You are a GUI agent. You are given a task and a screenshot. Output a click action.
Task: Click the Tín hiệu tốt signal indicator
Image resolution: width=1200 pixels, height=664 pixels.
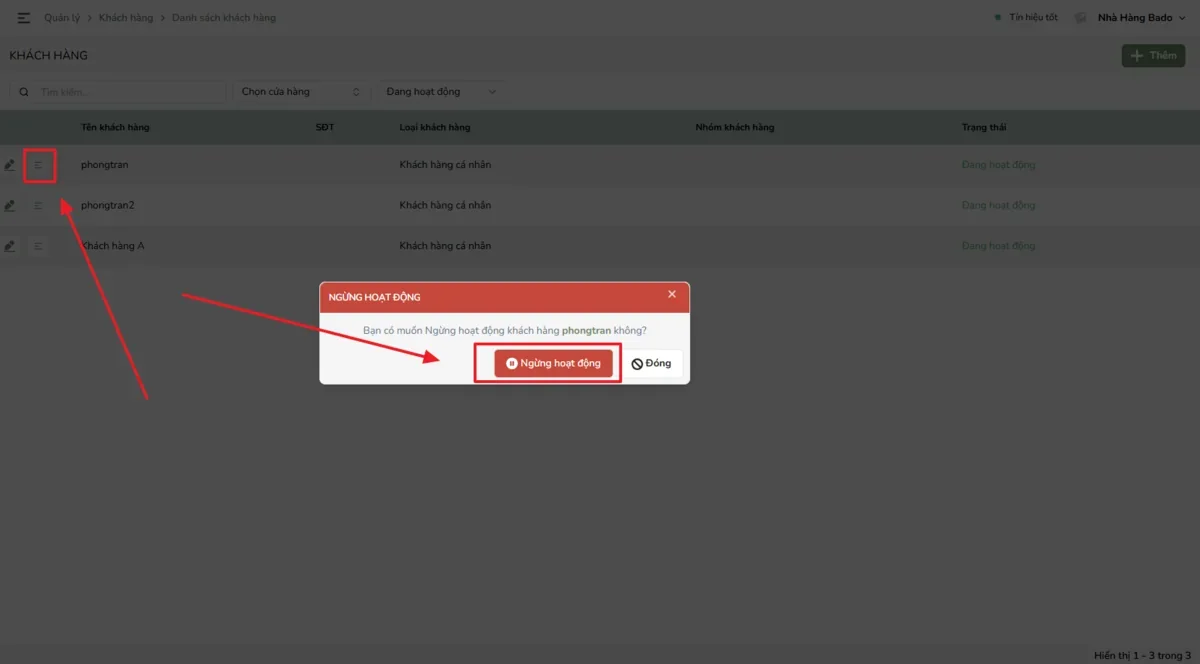(x=1026, y=18)
